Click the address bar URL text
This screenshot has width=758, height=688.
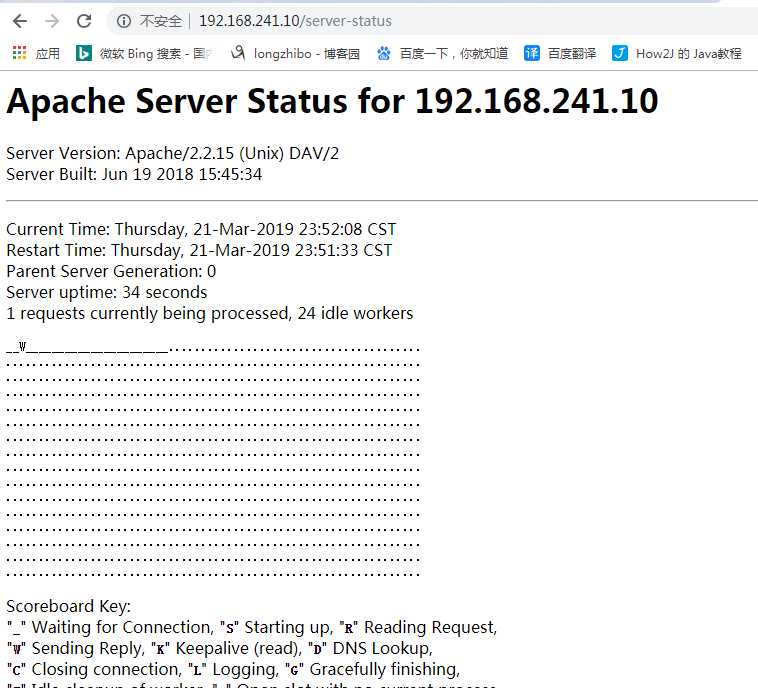coord(295,21)
